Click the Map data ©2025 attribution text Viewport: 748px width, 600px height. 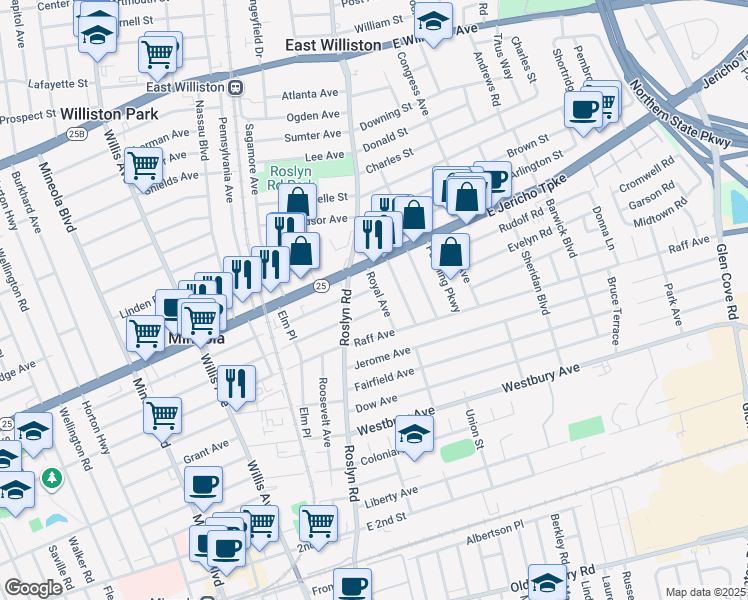pos(705,592)
